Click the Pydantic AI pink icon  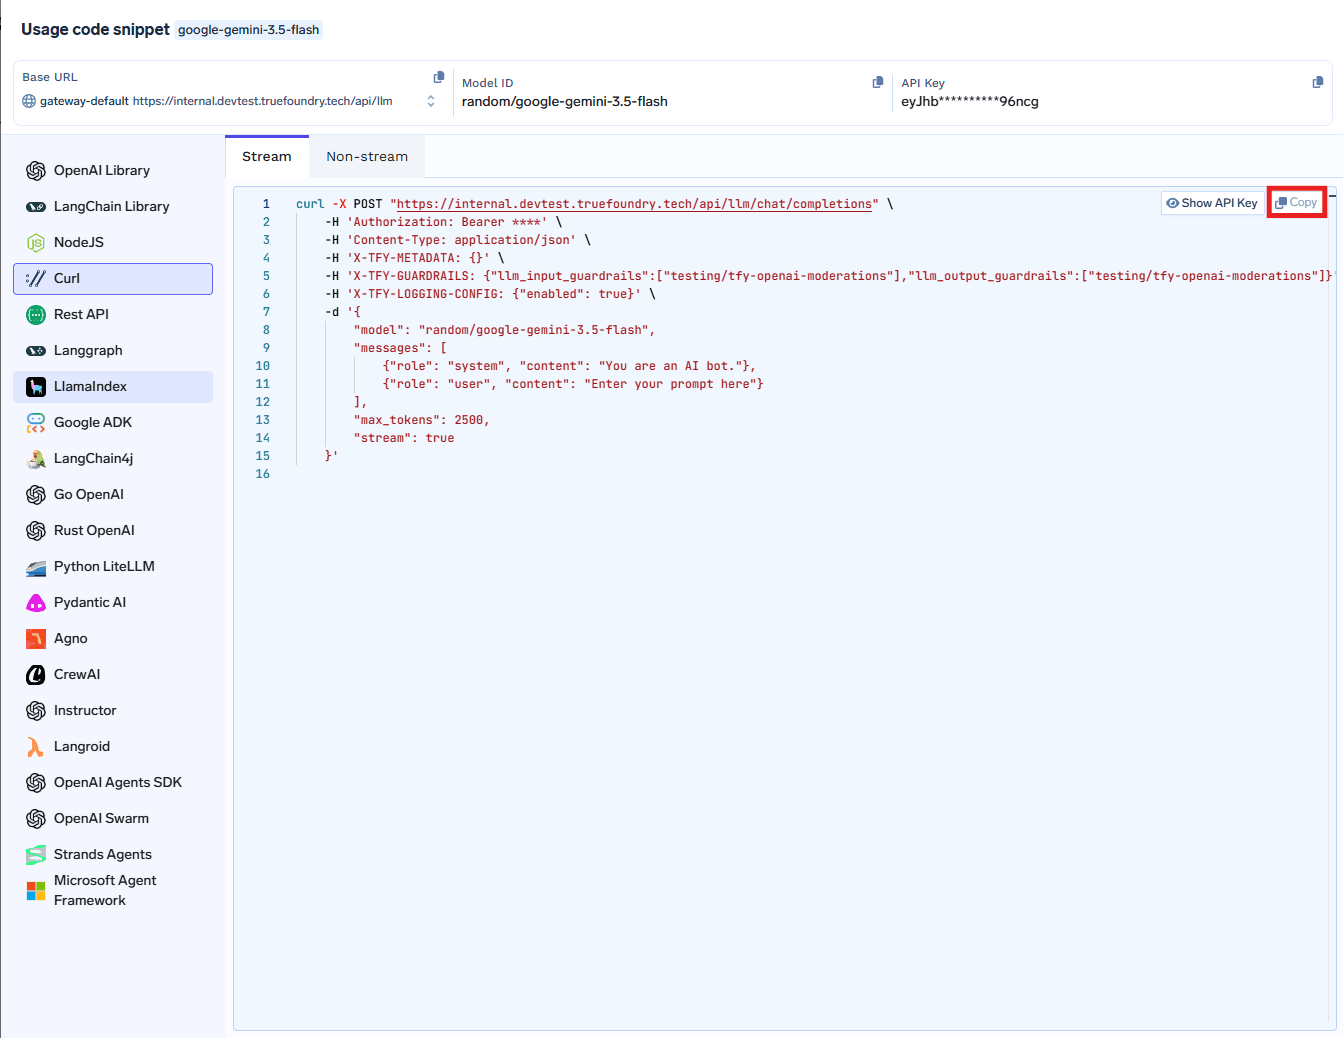[36, 603]
